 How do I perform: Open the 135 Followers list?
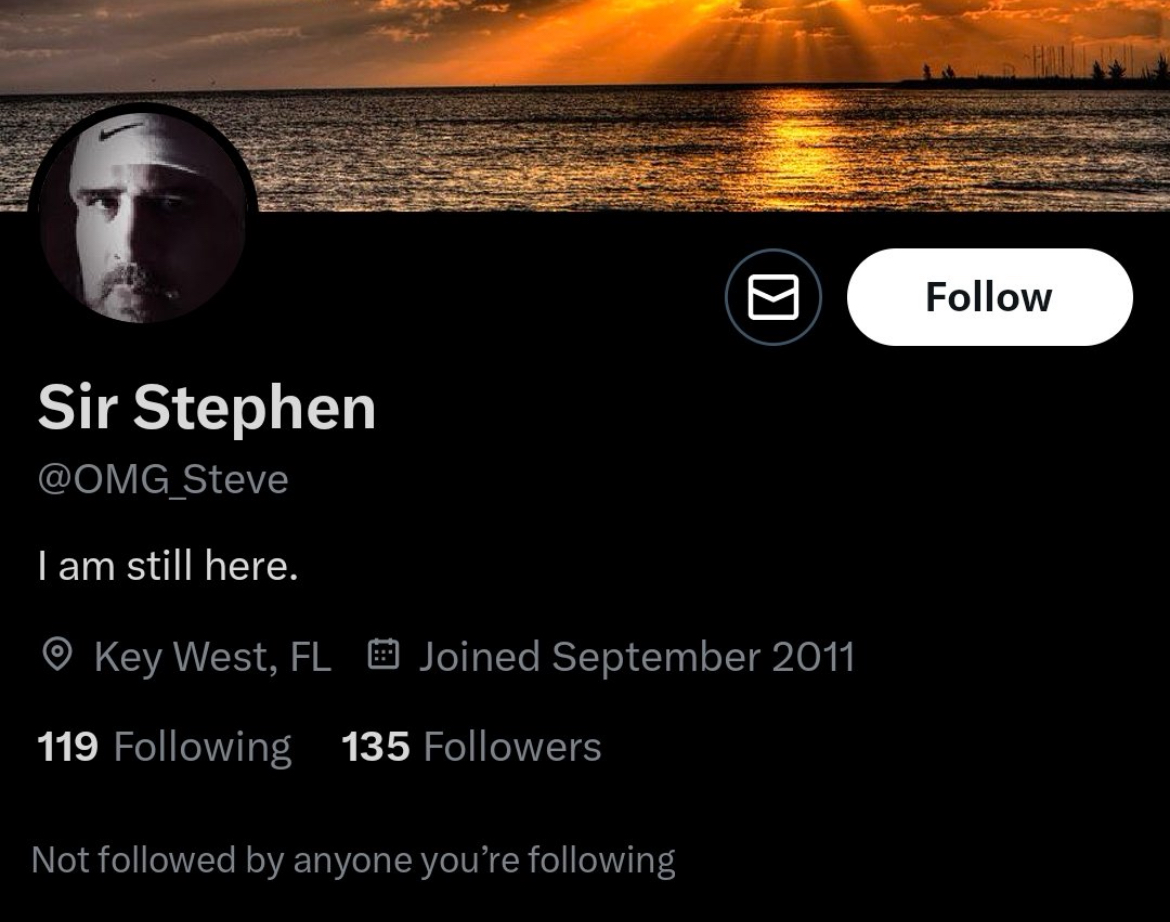pyautogui.click(x=472, y=747)
